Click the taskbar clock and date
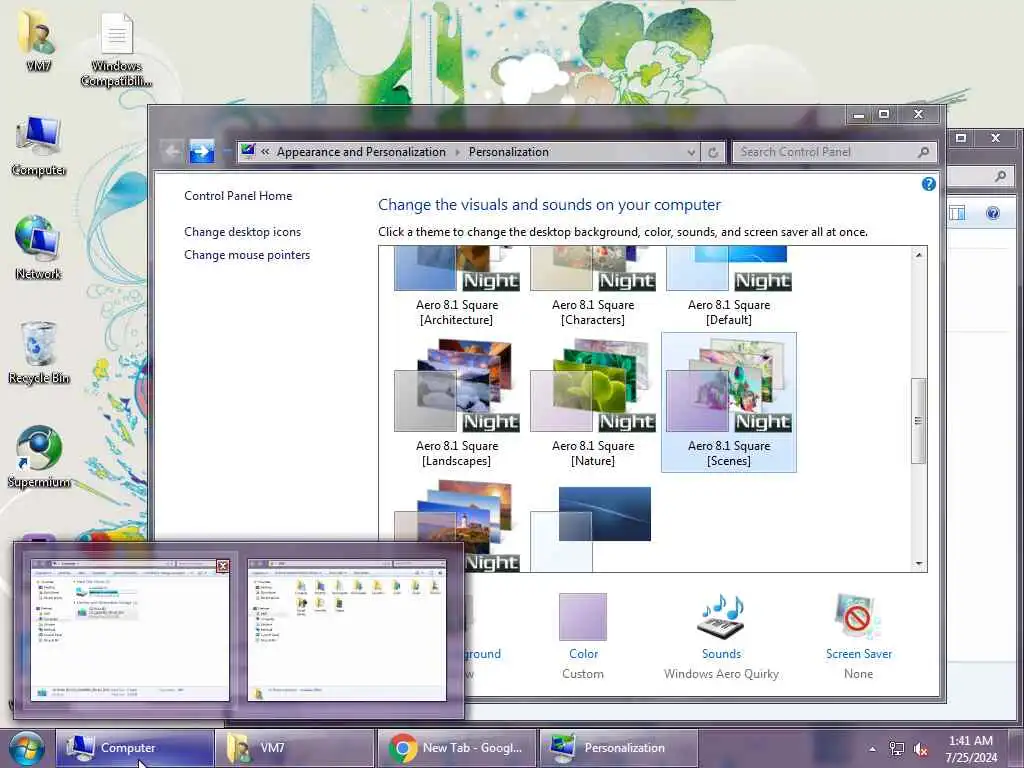The height and width of the screenshot is (768, 1024). tap(971, 749)
